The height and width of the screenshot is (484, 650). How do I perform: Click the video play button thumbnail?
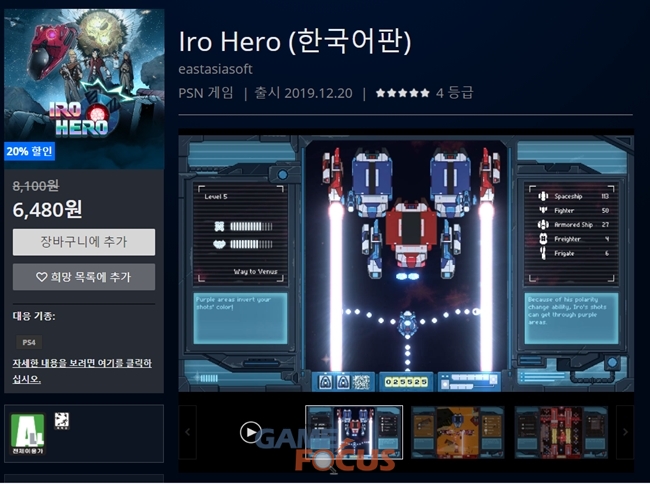point(251,432)
